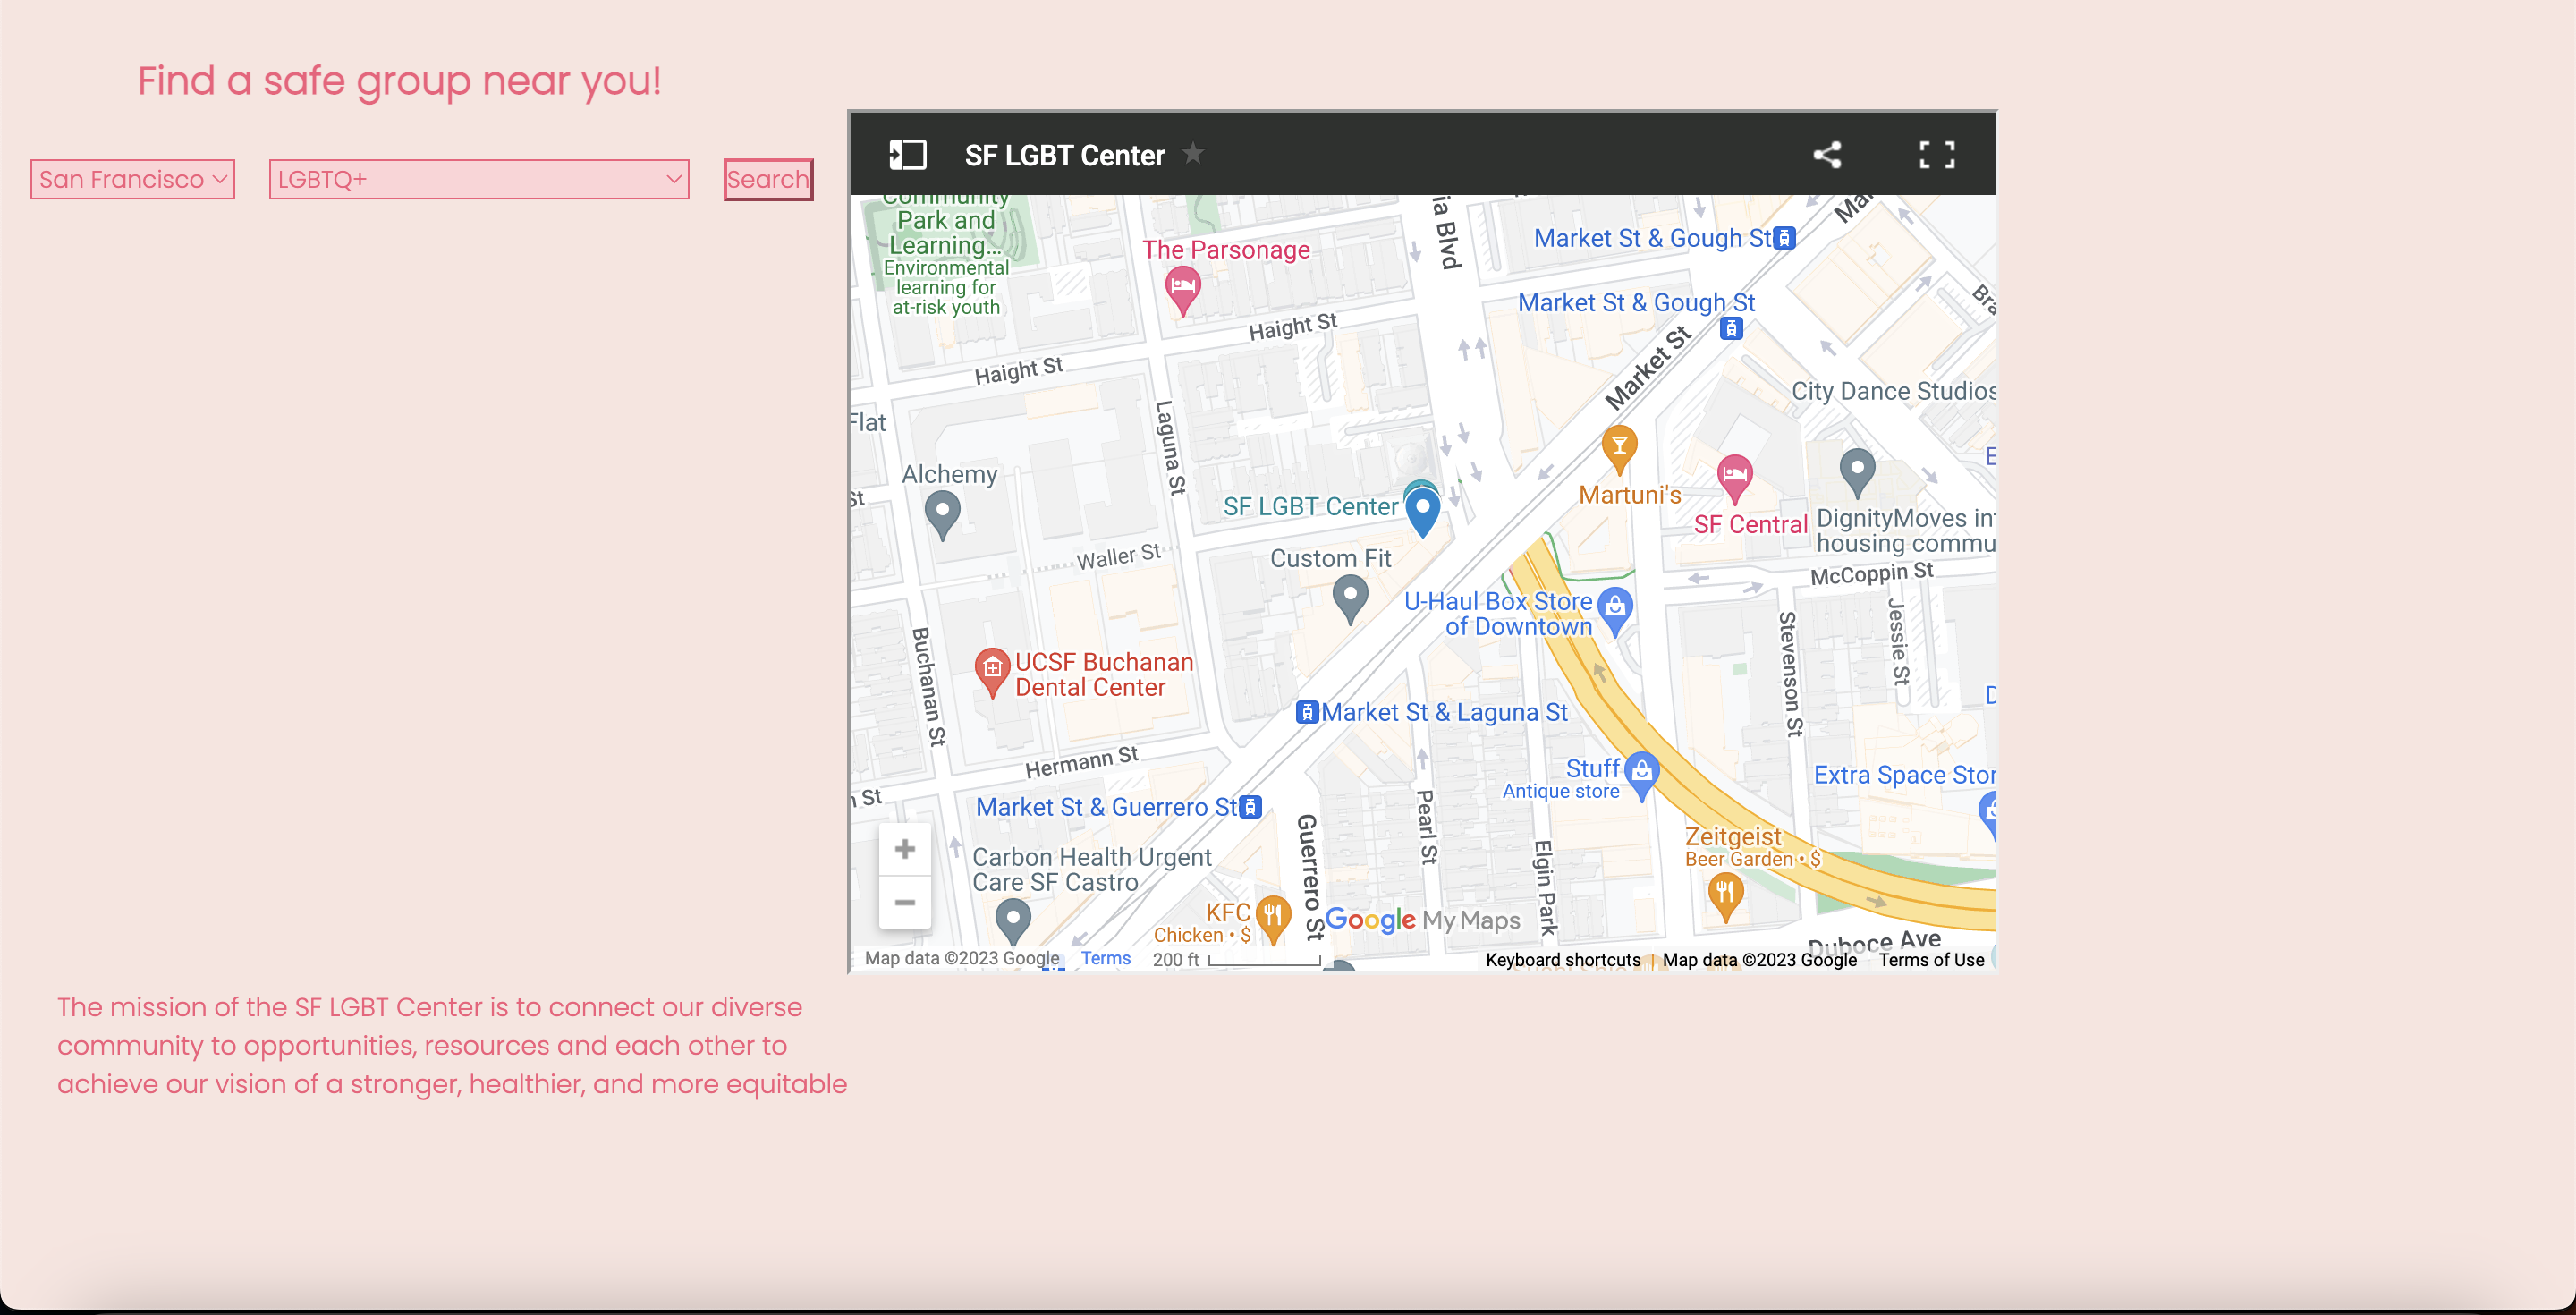Open the San Francisco city dropdown
Screen dimensions: 2576x1315
[132, 180]
